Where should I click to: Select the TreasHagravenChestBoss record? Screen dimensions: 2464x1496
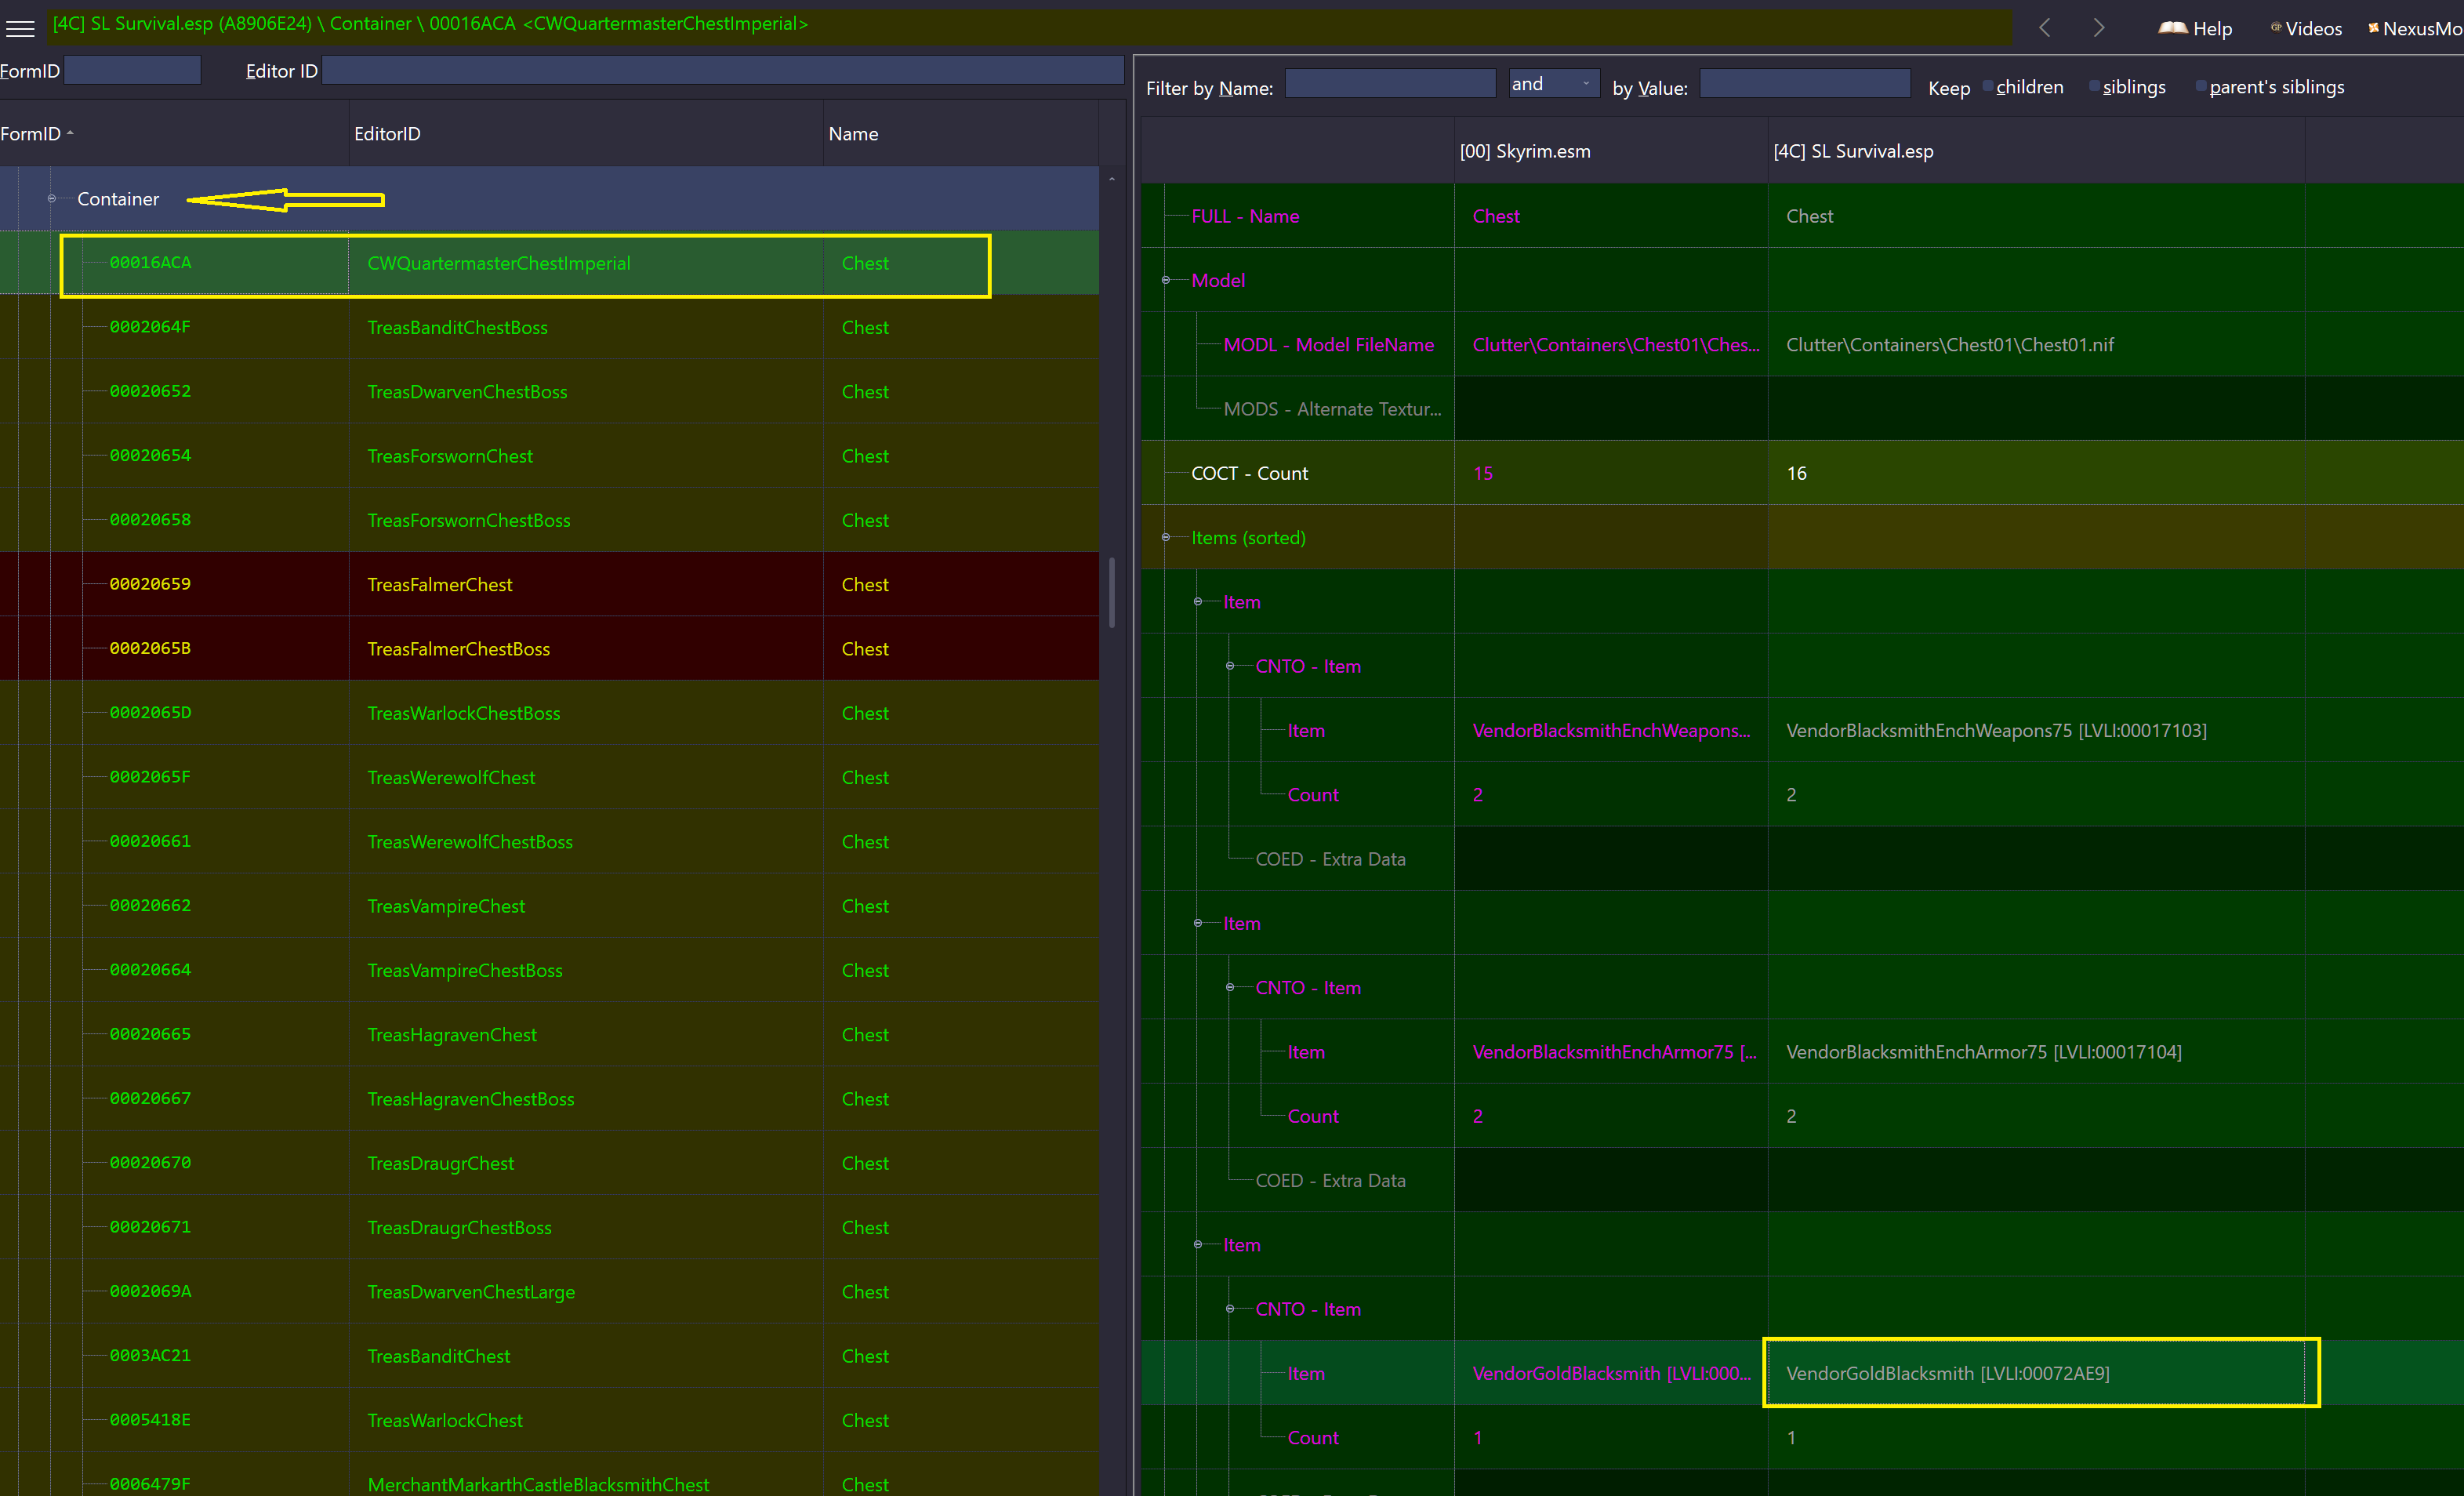pos(549,1099)
